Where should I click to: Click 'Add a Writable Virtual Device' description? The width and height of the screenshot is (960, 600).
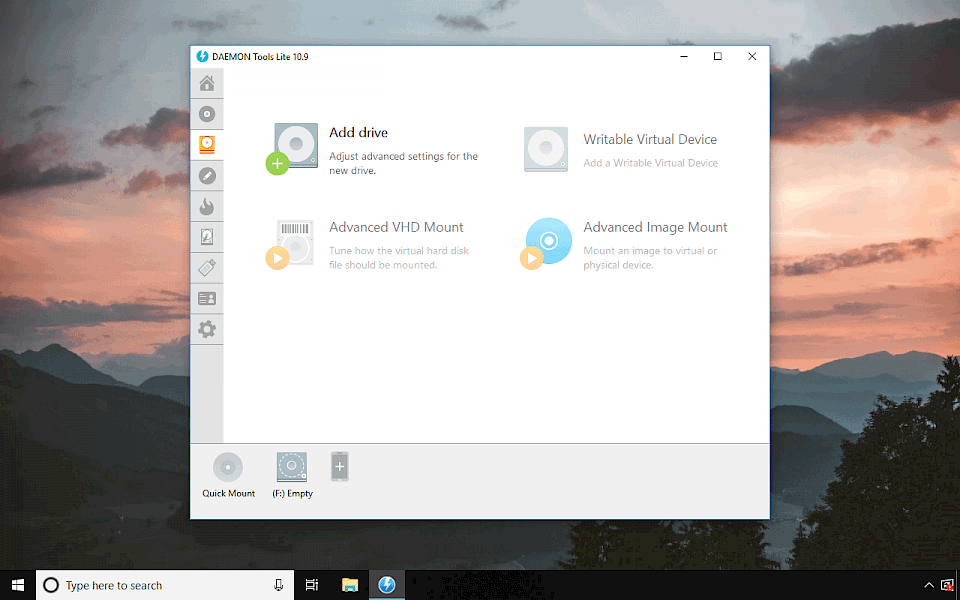click(650, 163)
